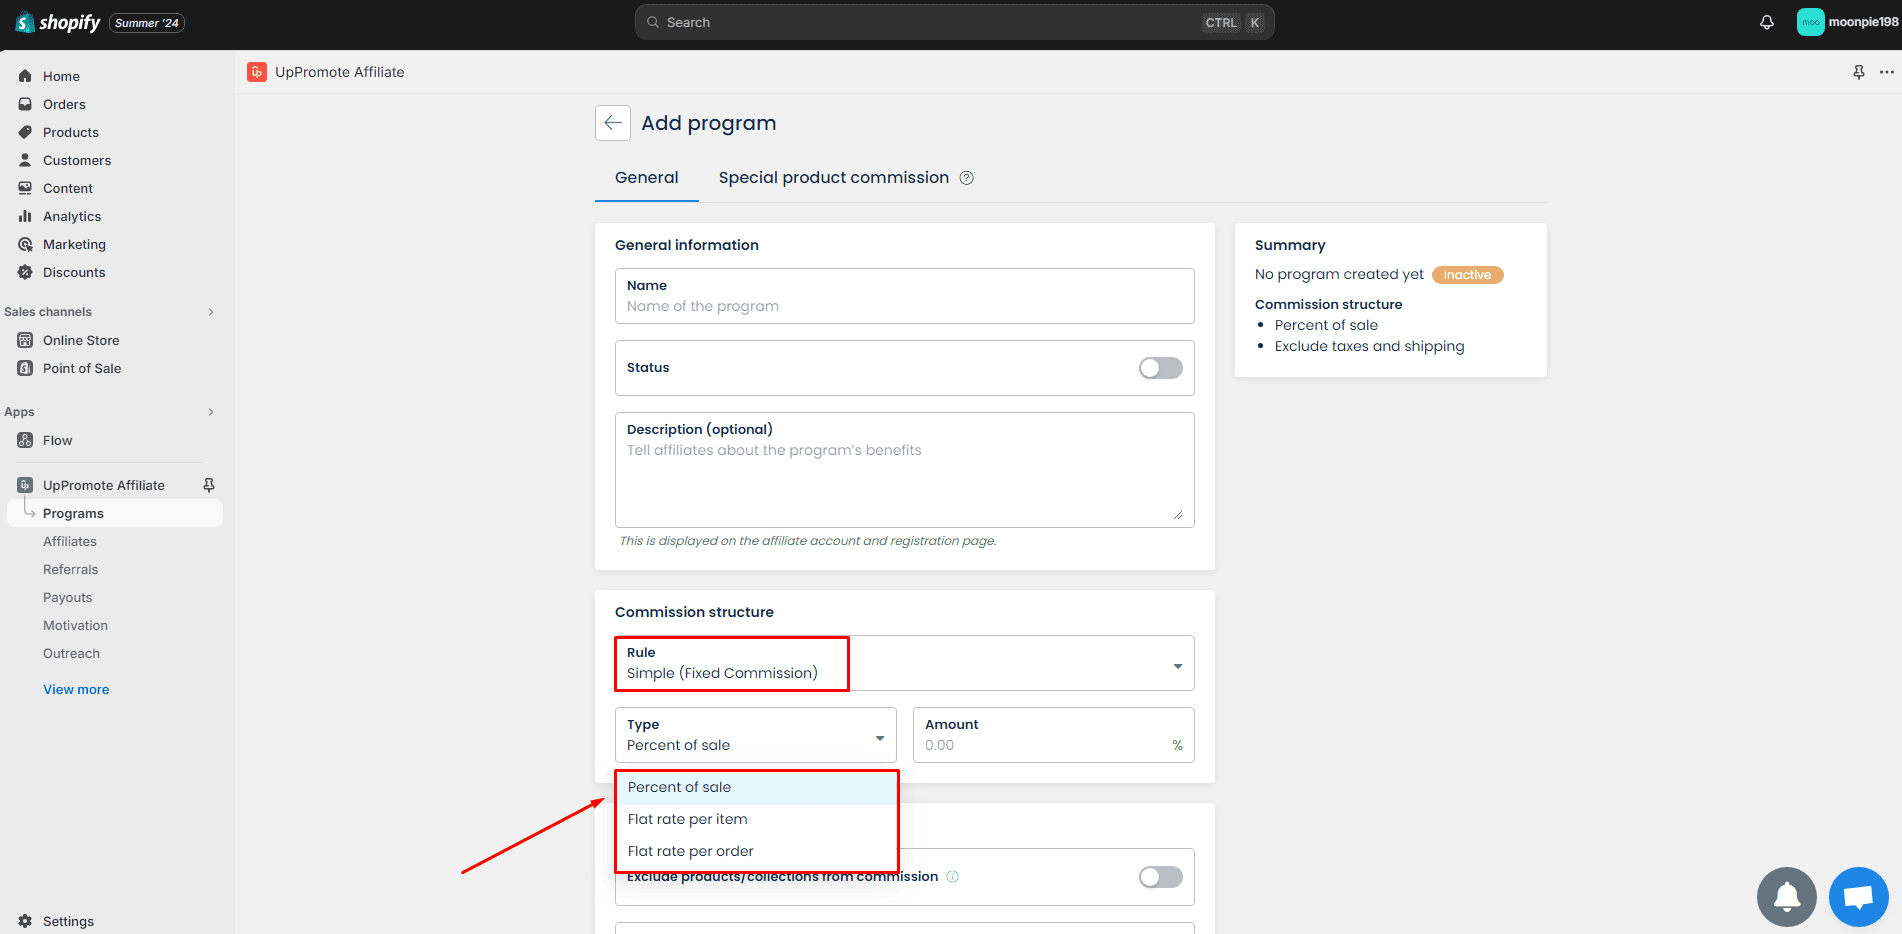This screenshot has height=934, width=1902.
Task: Select Flat rate per item option
Action: point(756,819)
